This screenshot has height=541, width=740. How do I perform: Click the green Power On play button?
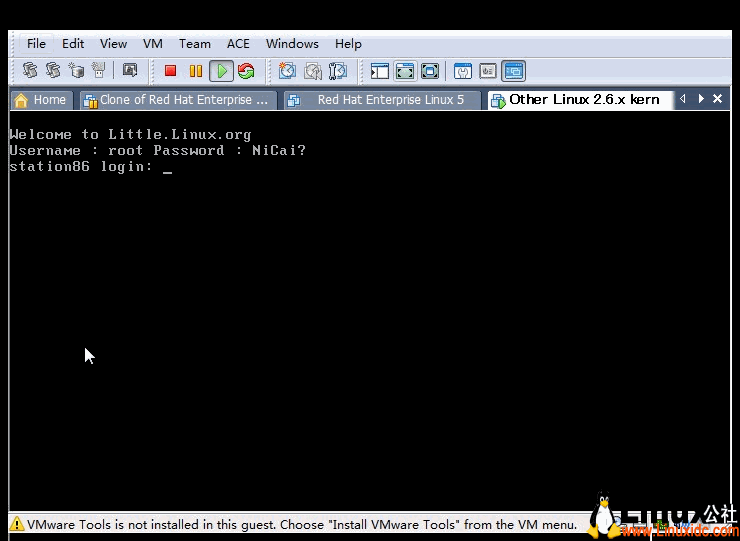(x=222, y=71)
